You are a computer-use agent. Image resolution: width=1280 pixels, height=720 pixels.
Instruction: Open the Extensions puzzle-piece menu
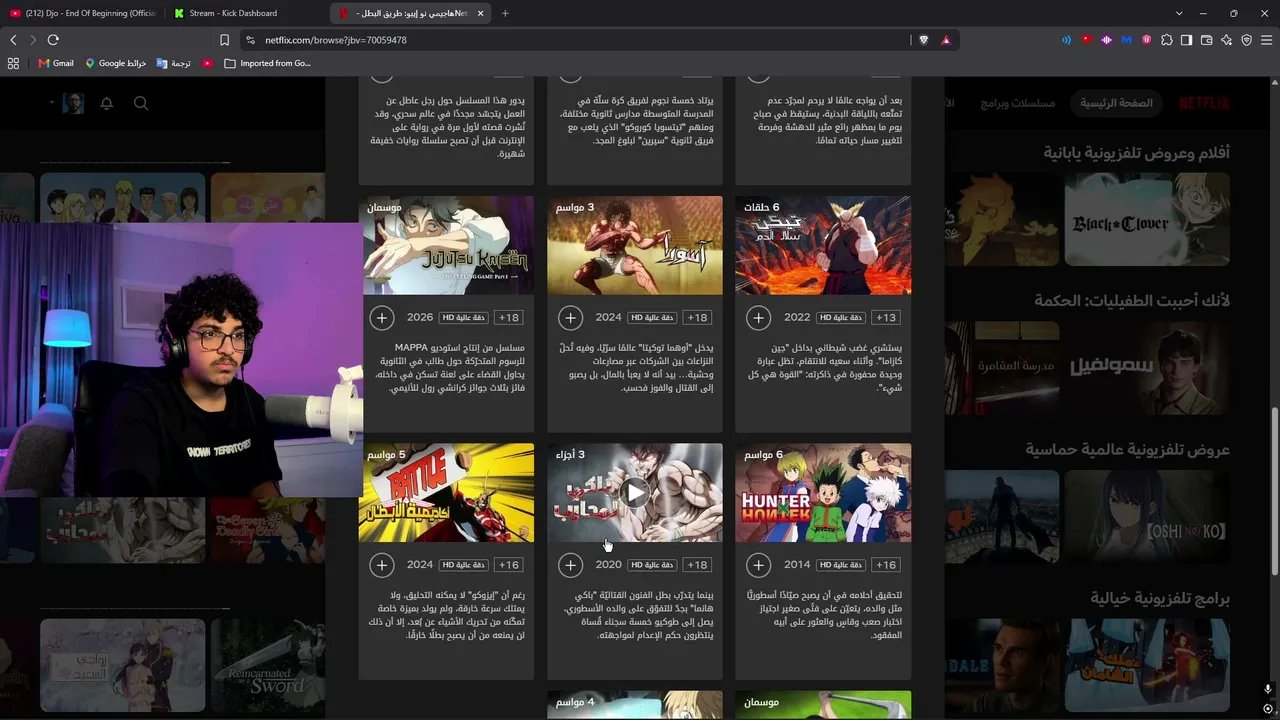(1166, 40)
